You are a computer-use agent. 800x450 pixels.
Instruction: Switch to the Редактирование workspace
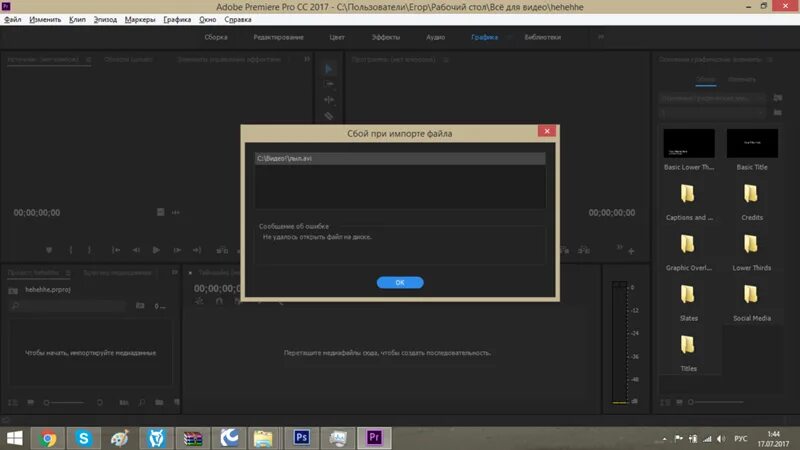pyautogui.click(x=279, y=37)
